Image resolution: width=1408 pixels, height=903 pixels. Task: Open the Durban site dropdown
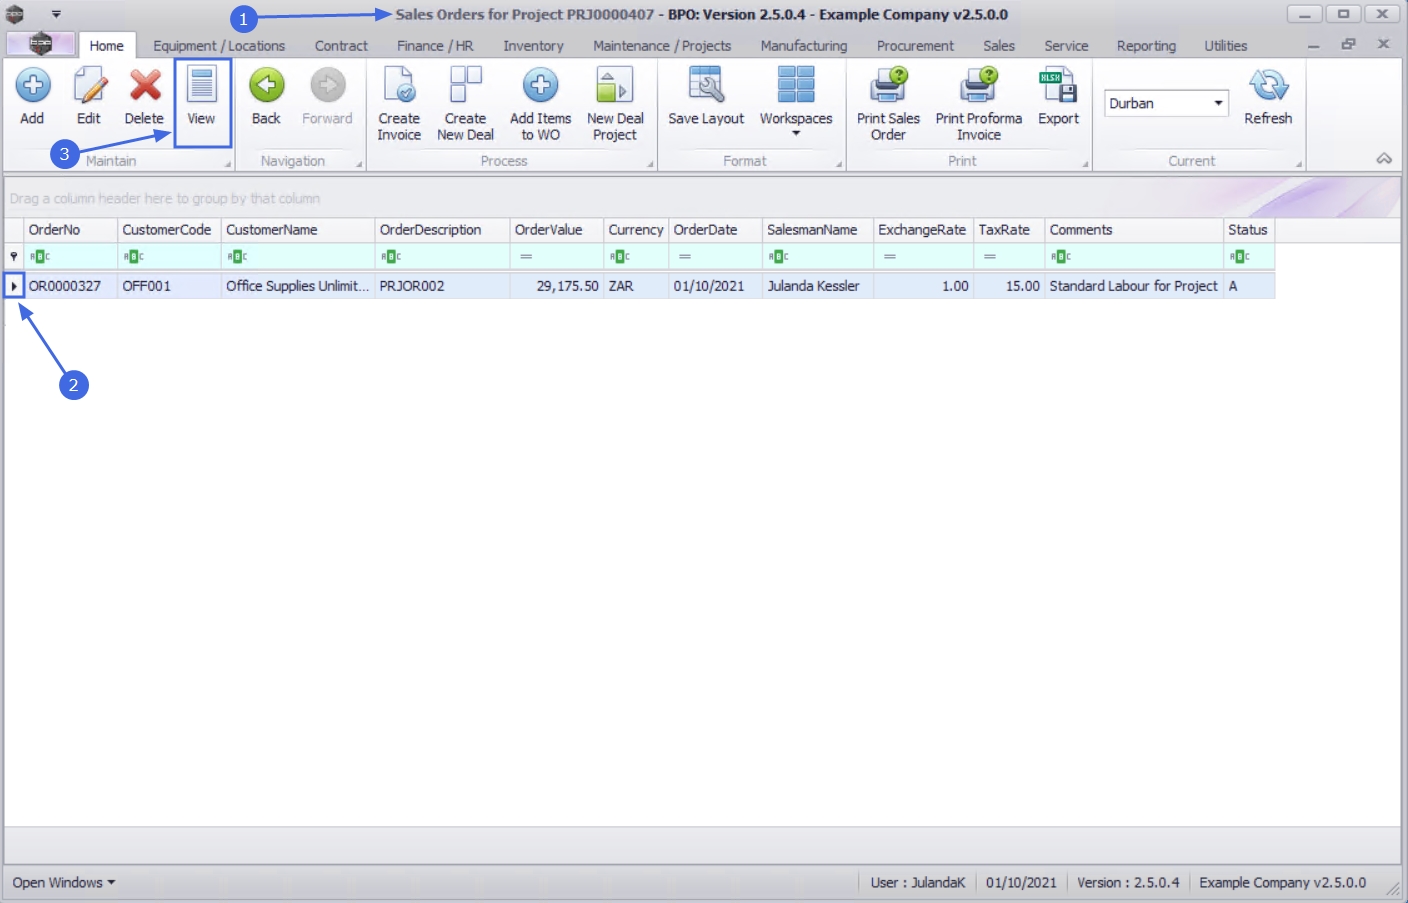(x=1218, y=103)
